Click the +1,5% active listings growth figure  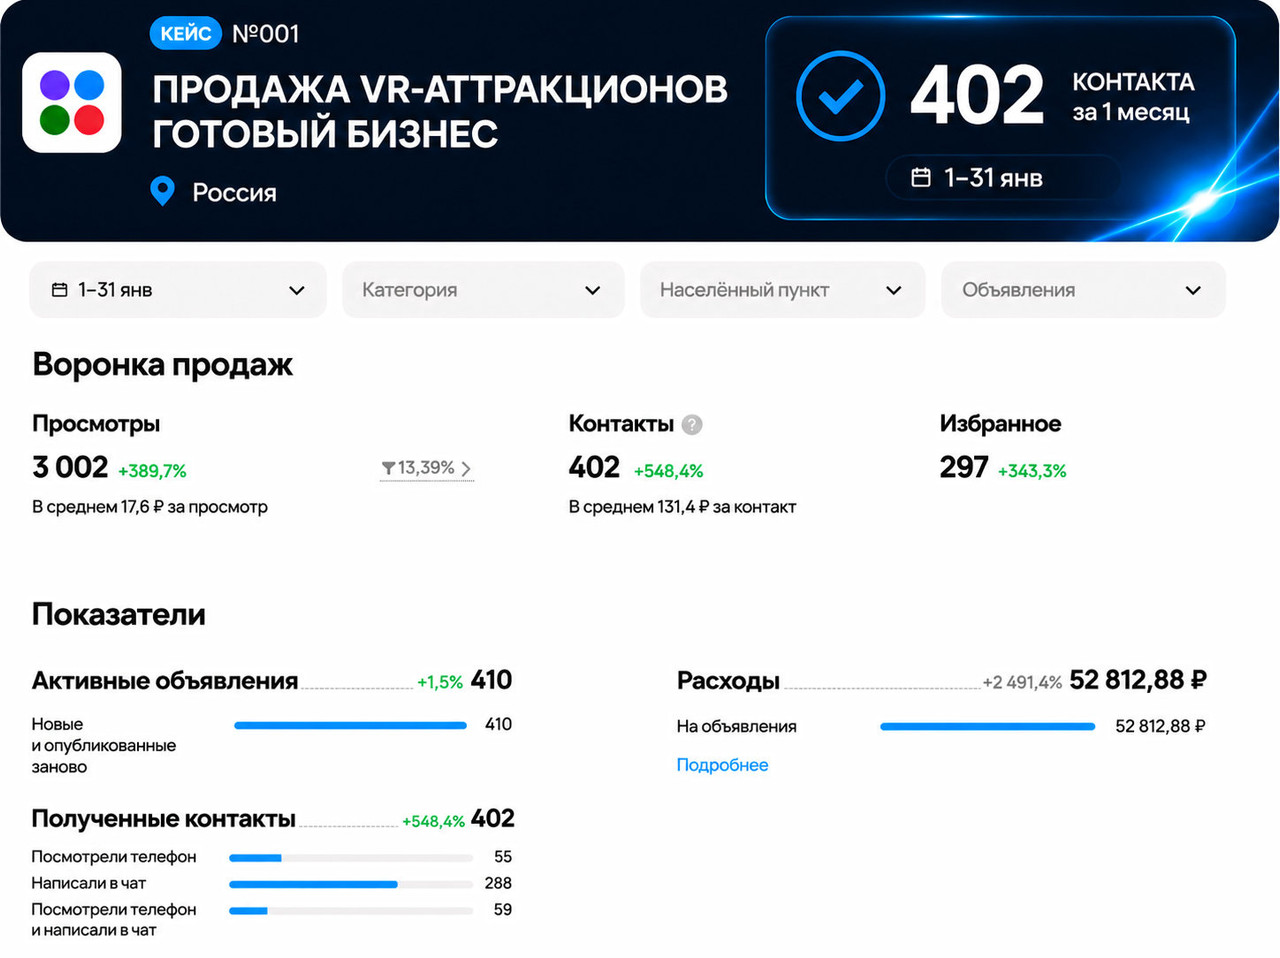click(440, 683)
